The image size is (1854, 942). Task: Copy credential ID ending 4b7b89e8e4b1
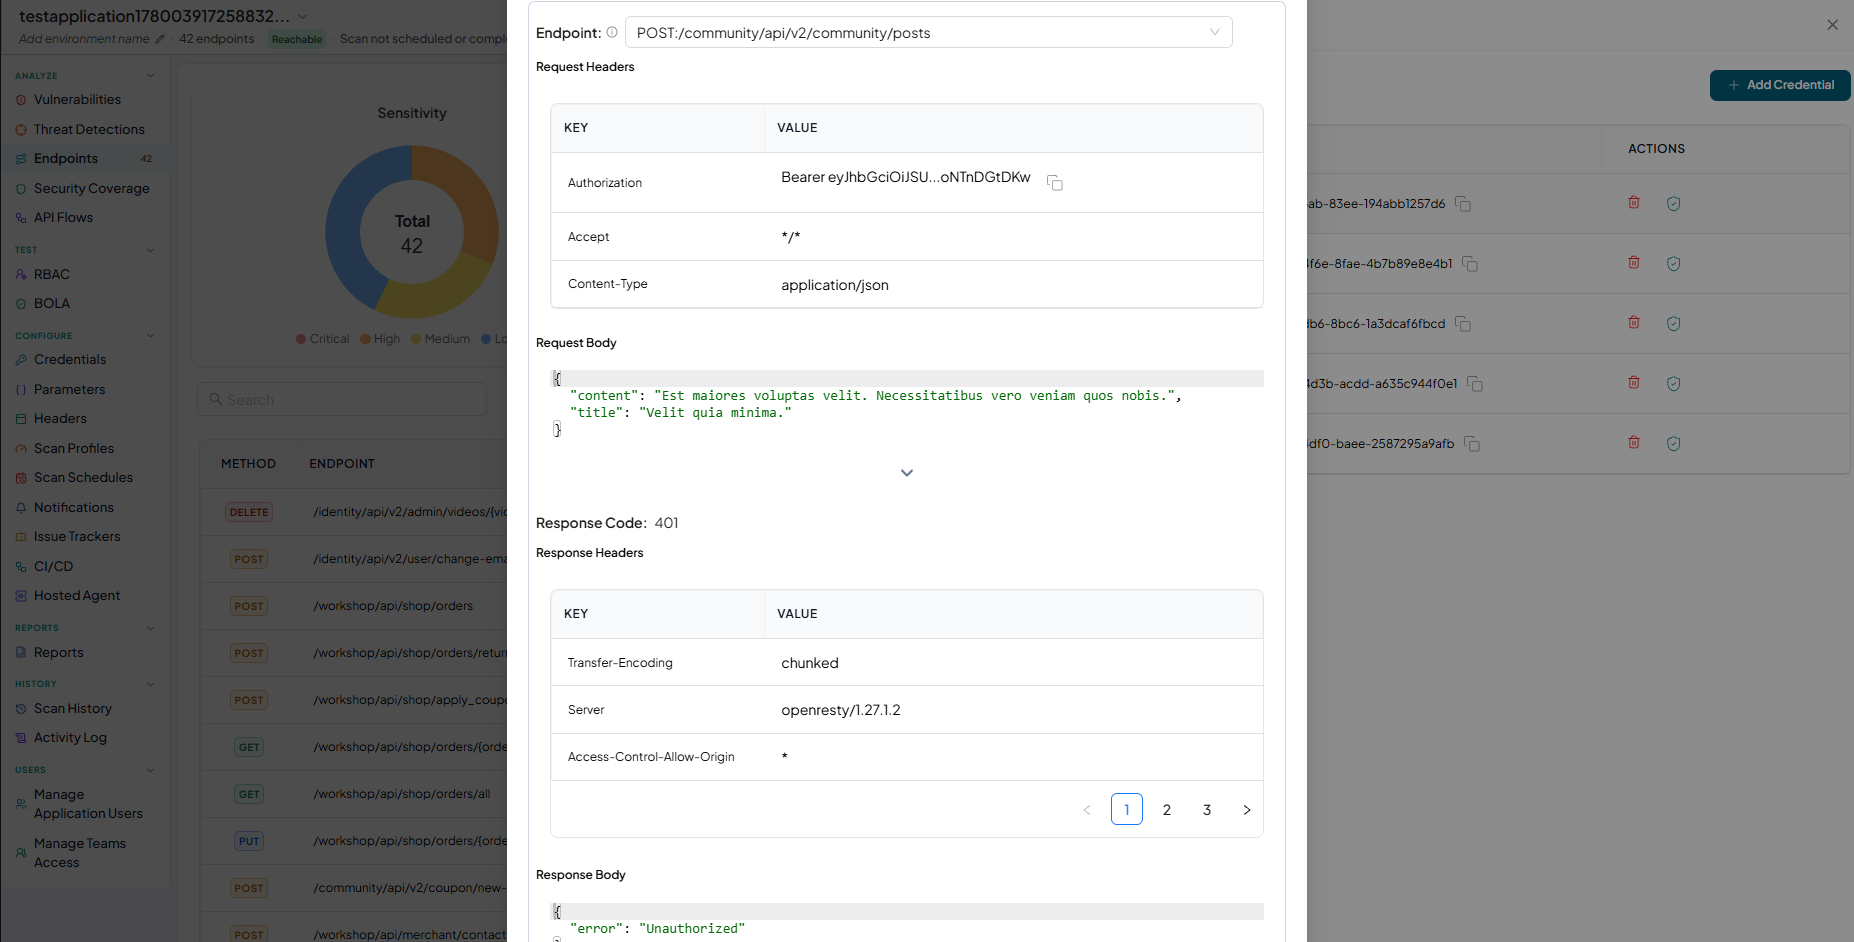pyautogui.click(x=1470, y=264)
